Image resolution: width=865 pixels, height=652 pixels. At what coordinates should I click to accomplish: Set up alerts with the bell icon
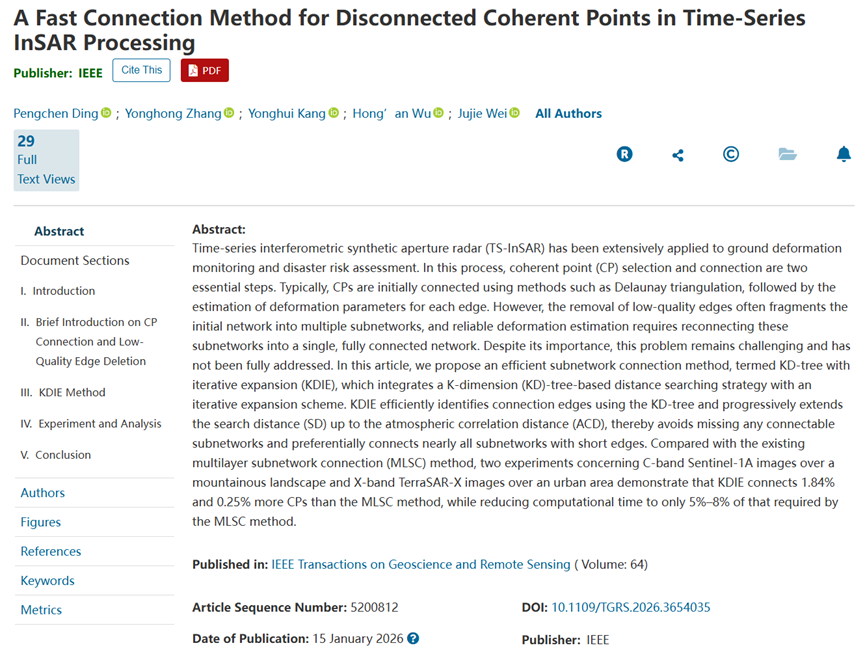pos(843,154)
